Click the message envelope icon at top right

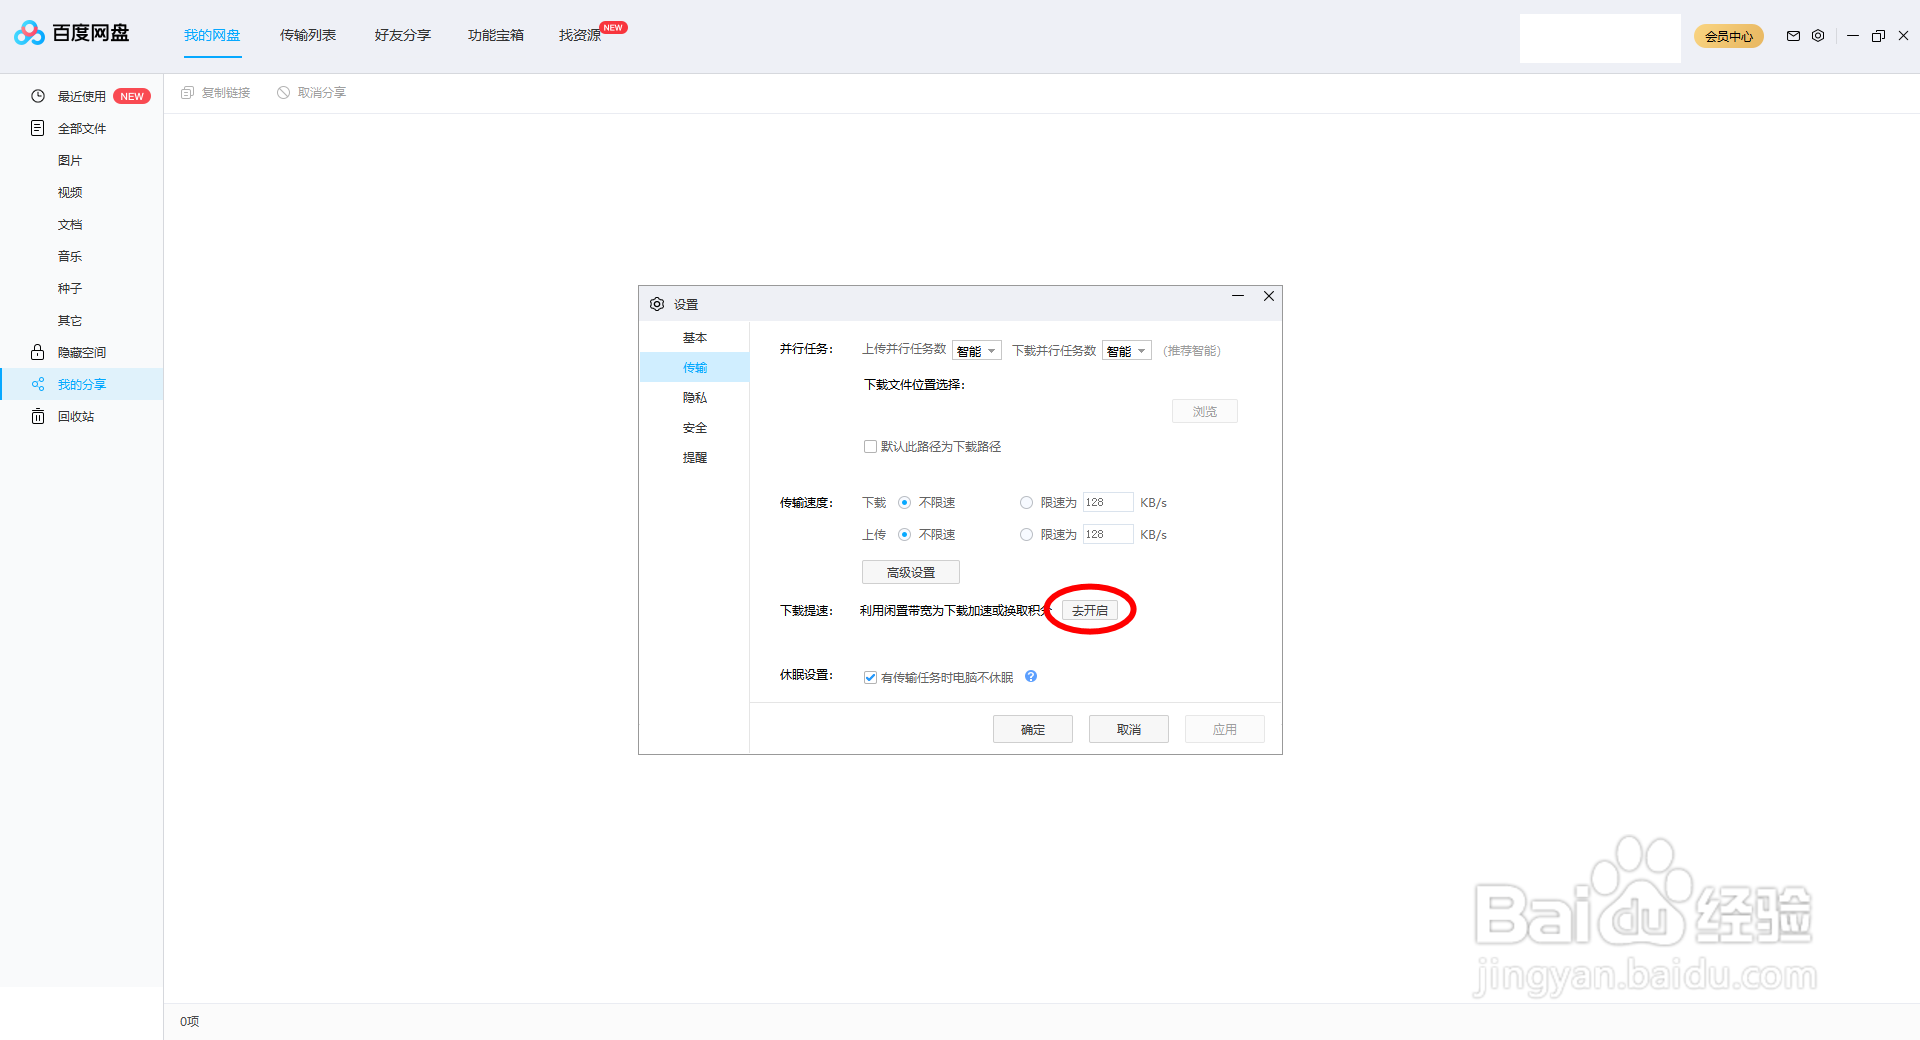pos(1793,36)
